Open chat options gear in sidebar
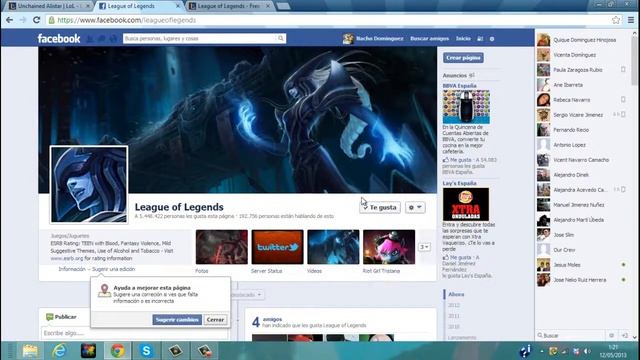Screen dimensions: 640x360 coord(611,336)
